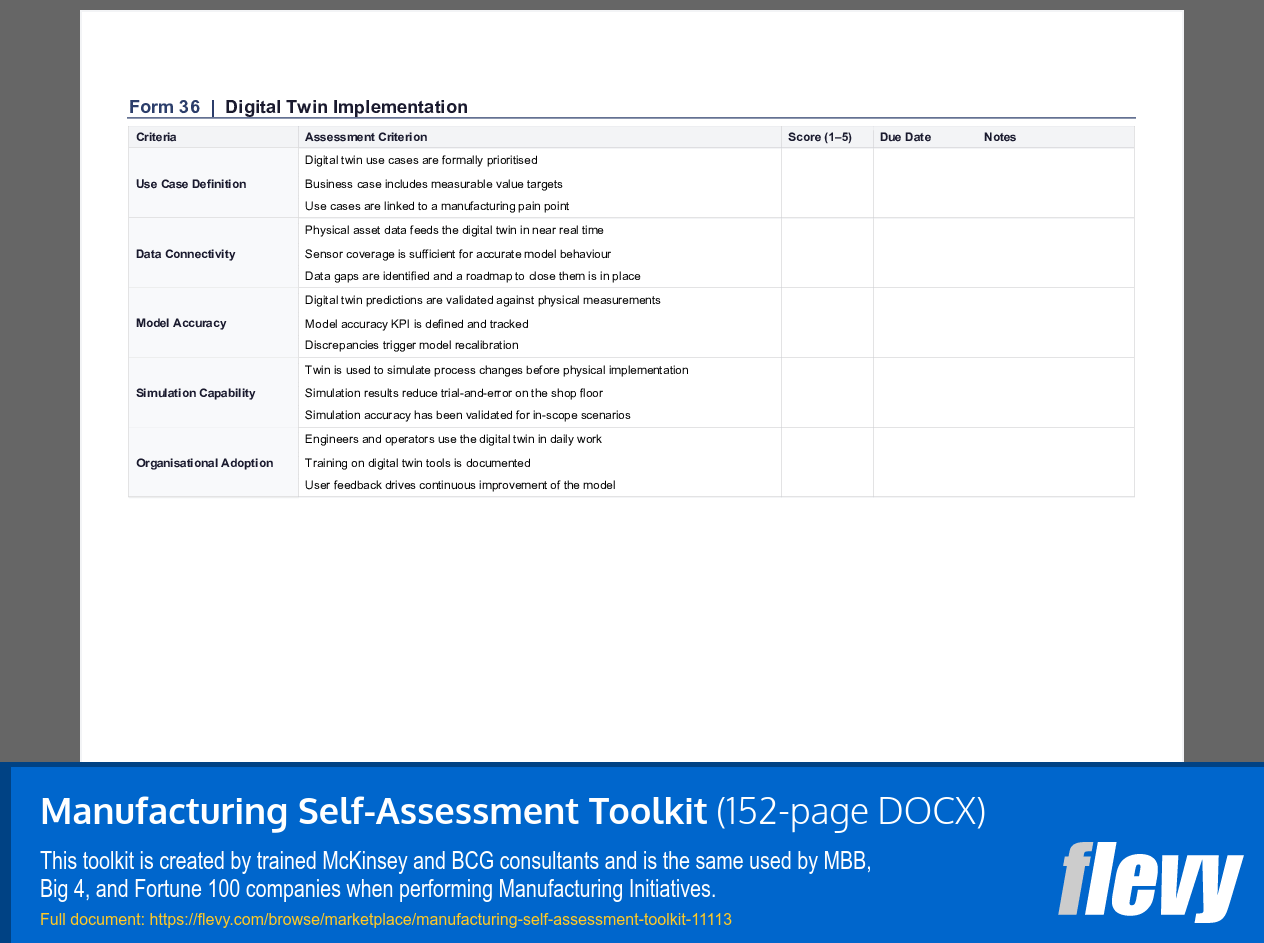Click the Score cell for Model Accuracy
Viewport: 1264px width, 943px height.
point(827,322)
